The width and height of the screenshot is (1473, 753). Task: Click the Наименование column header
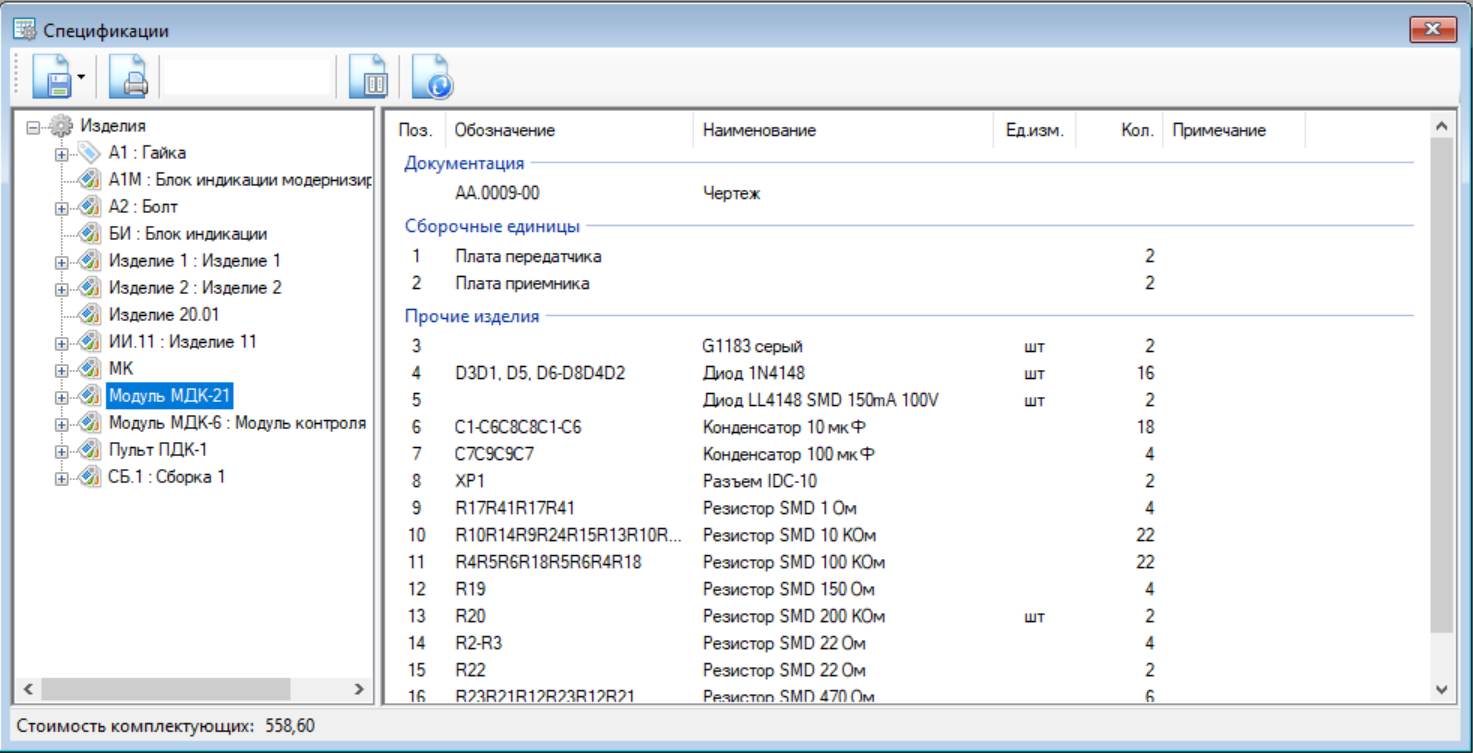[844, 131]
